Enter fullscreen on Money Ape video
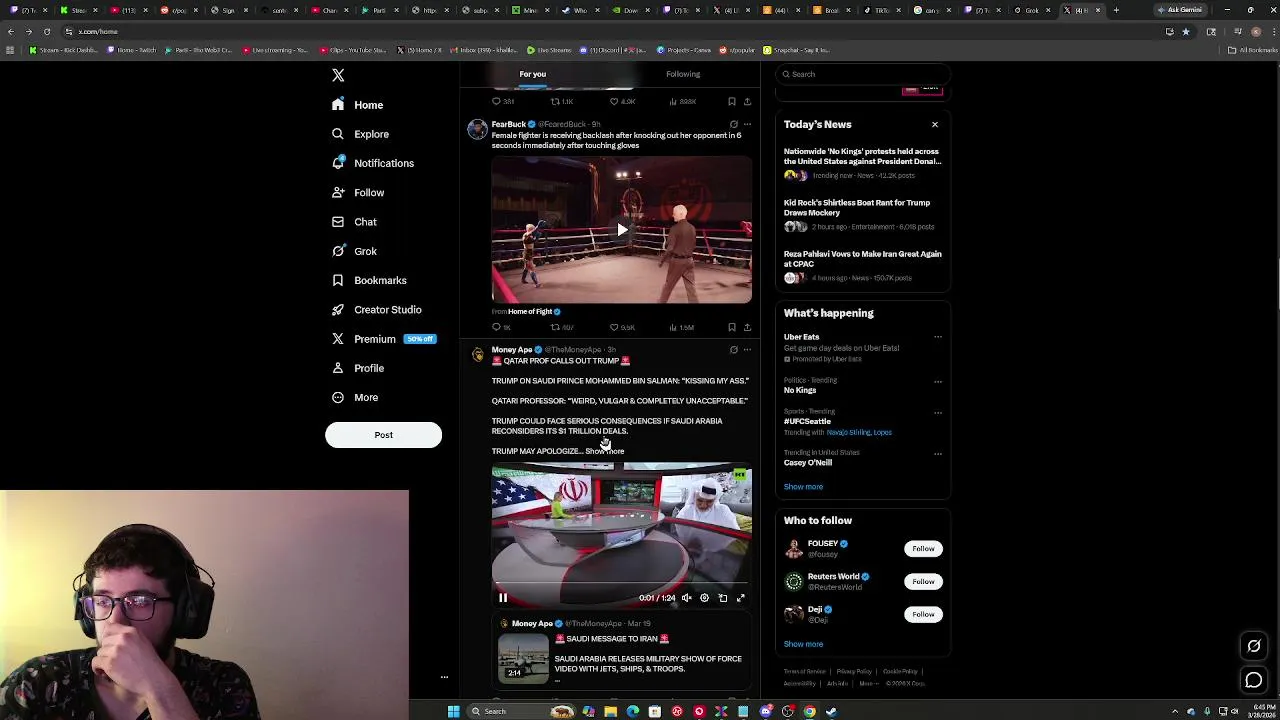Image resolution: width=1280 pixels, height=720 pixels. (741, 598)
